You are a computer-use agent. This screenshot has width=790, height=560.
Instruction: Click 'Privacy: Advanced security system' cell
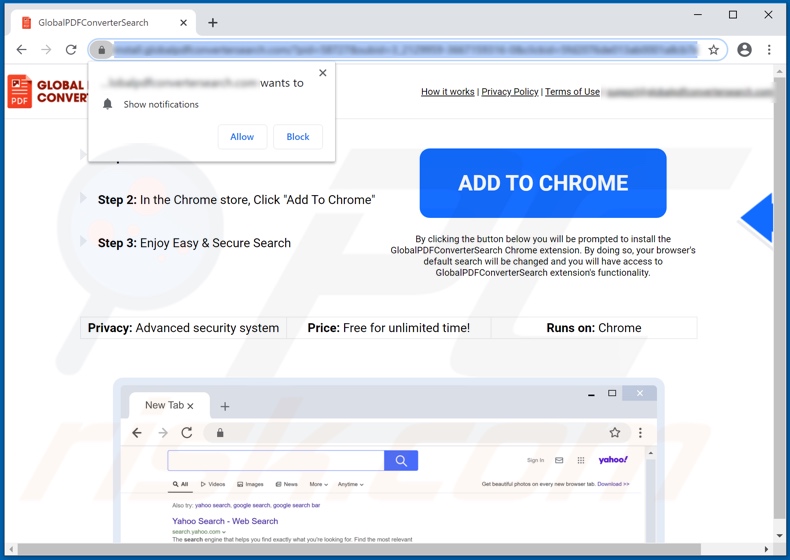pos(183,328)
